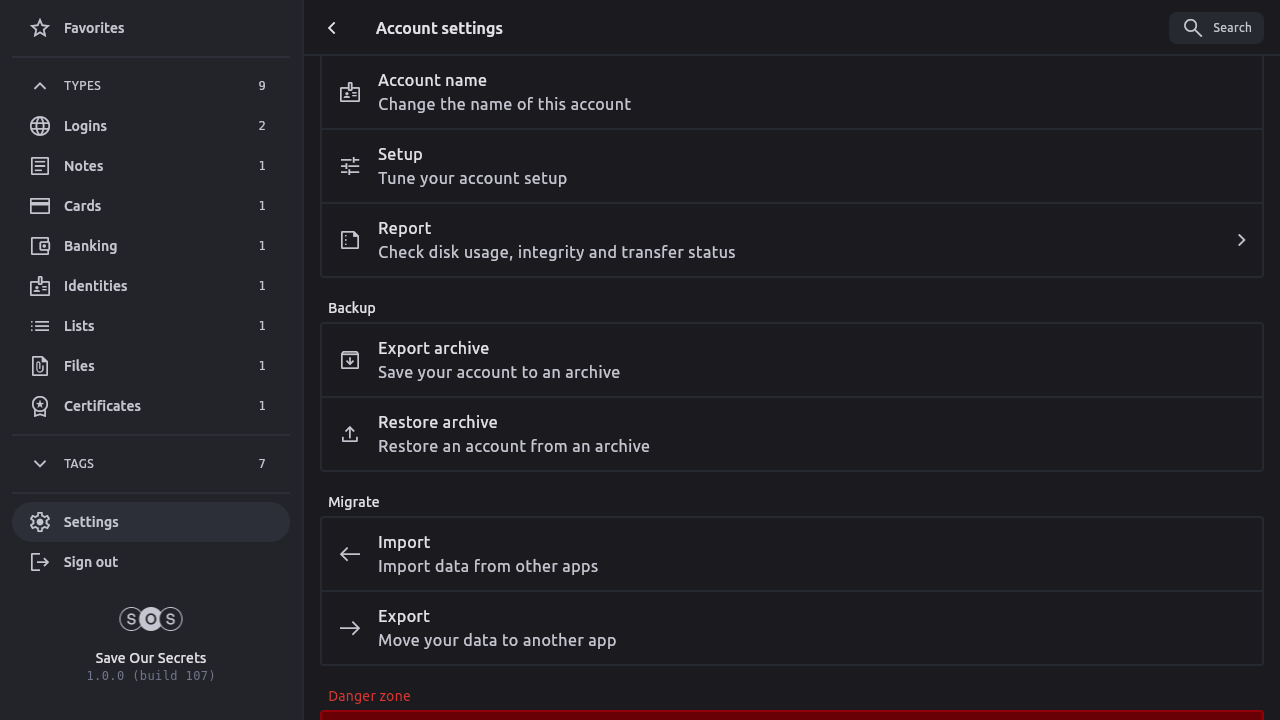This screenshot has width=1280, height=720.
Task: Open Report via its right chevron
Action: point(1241,240)
